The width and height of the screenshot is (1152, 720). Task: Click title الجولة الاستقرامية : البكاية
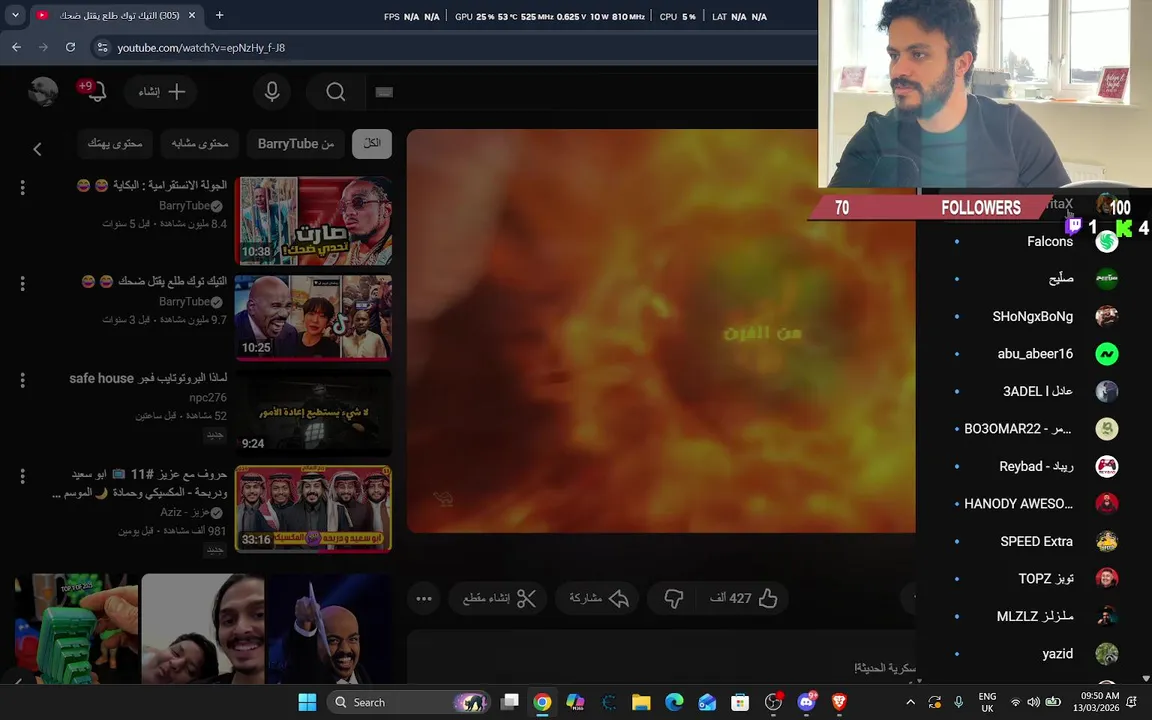coord(152,185)
